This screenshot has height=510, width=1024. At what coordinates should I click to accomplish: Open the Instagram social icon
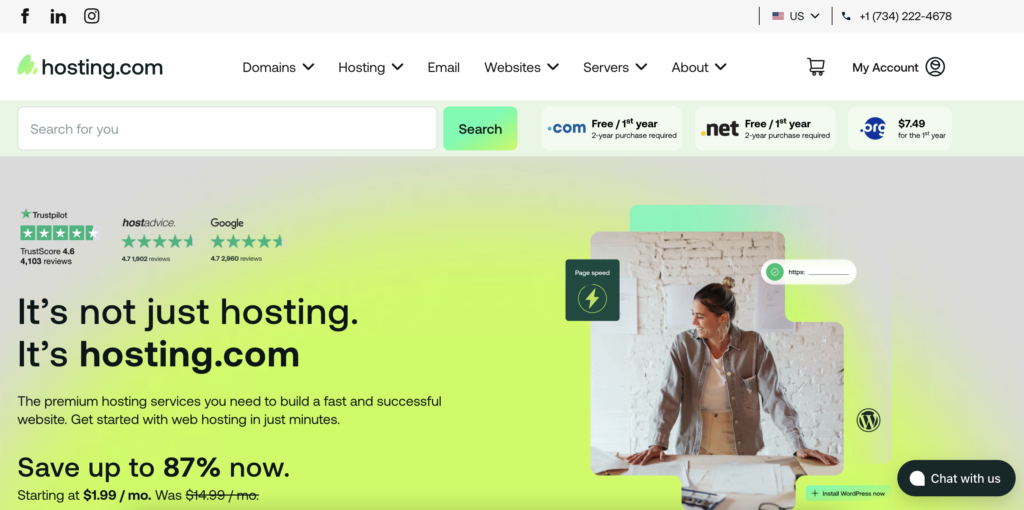(x=91, y=16)
